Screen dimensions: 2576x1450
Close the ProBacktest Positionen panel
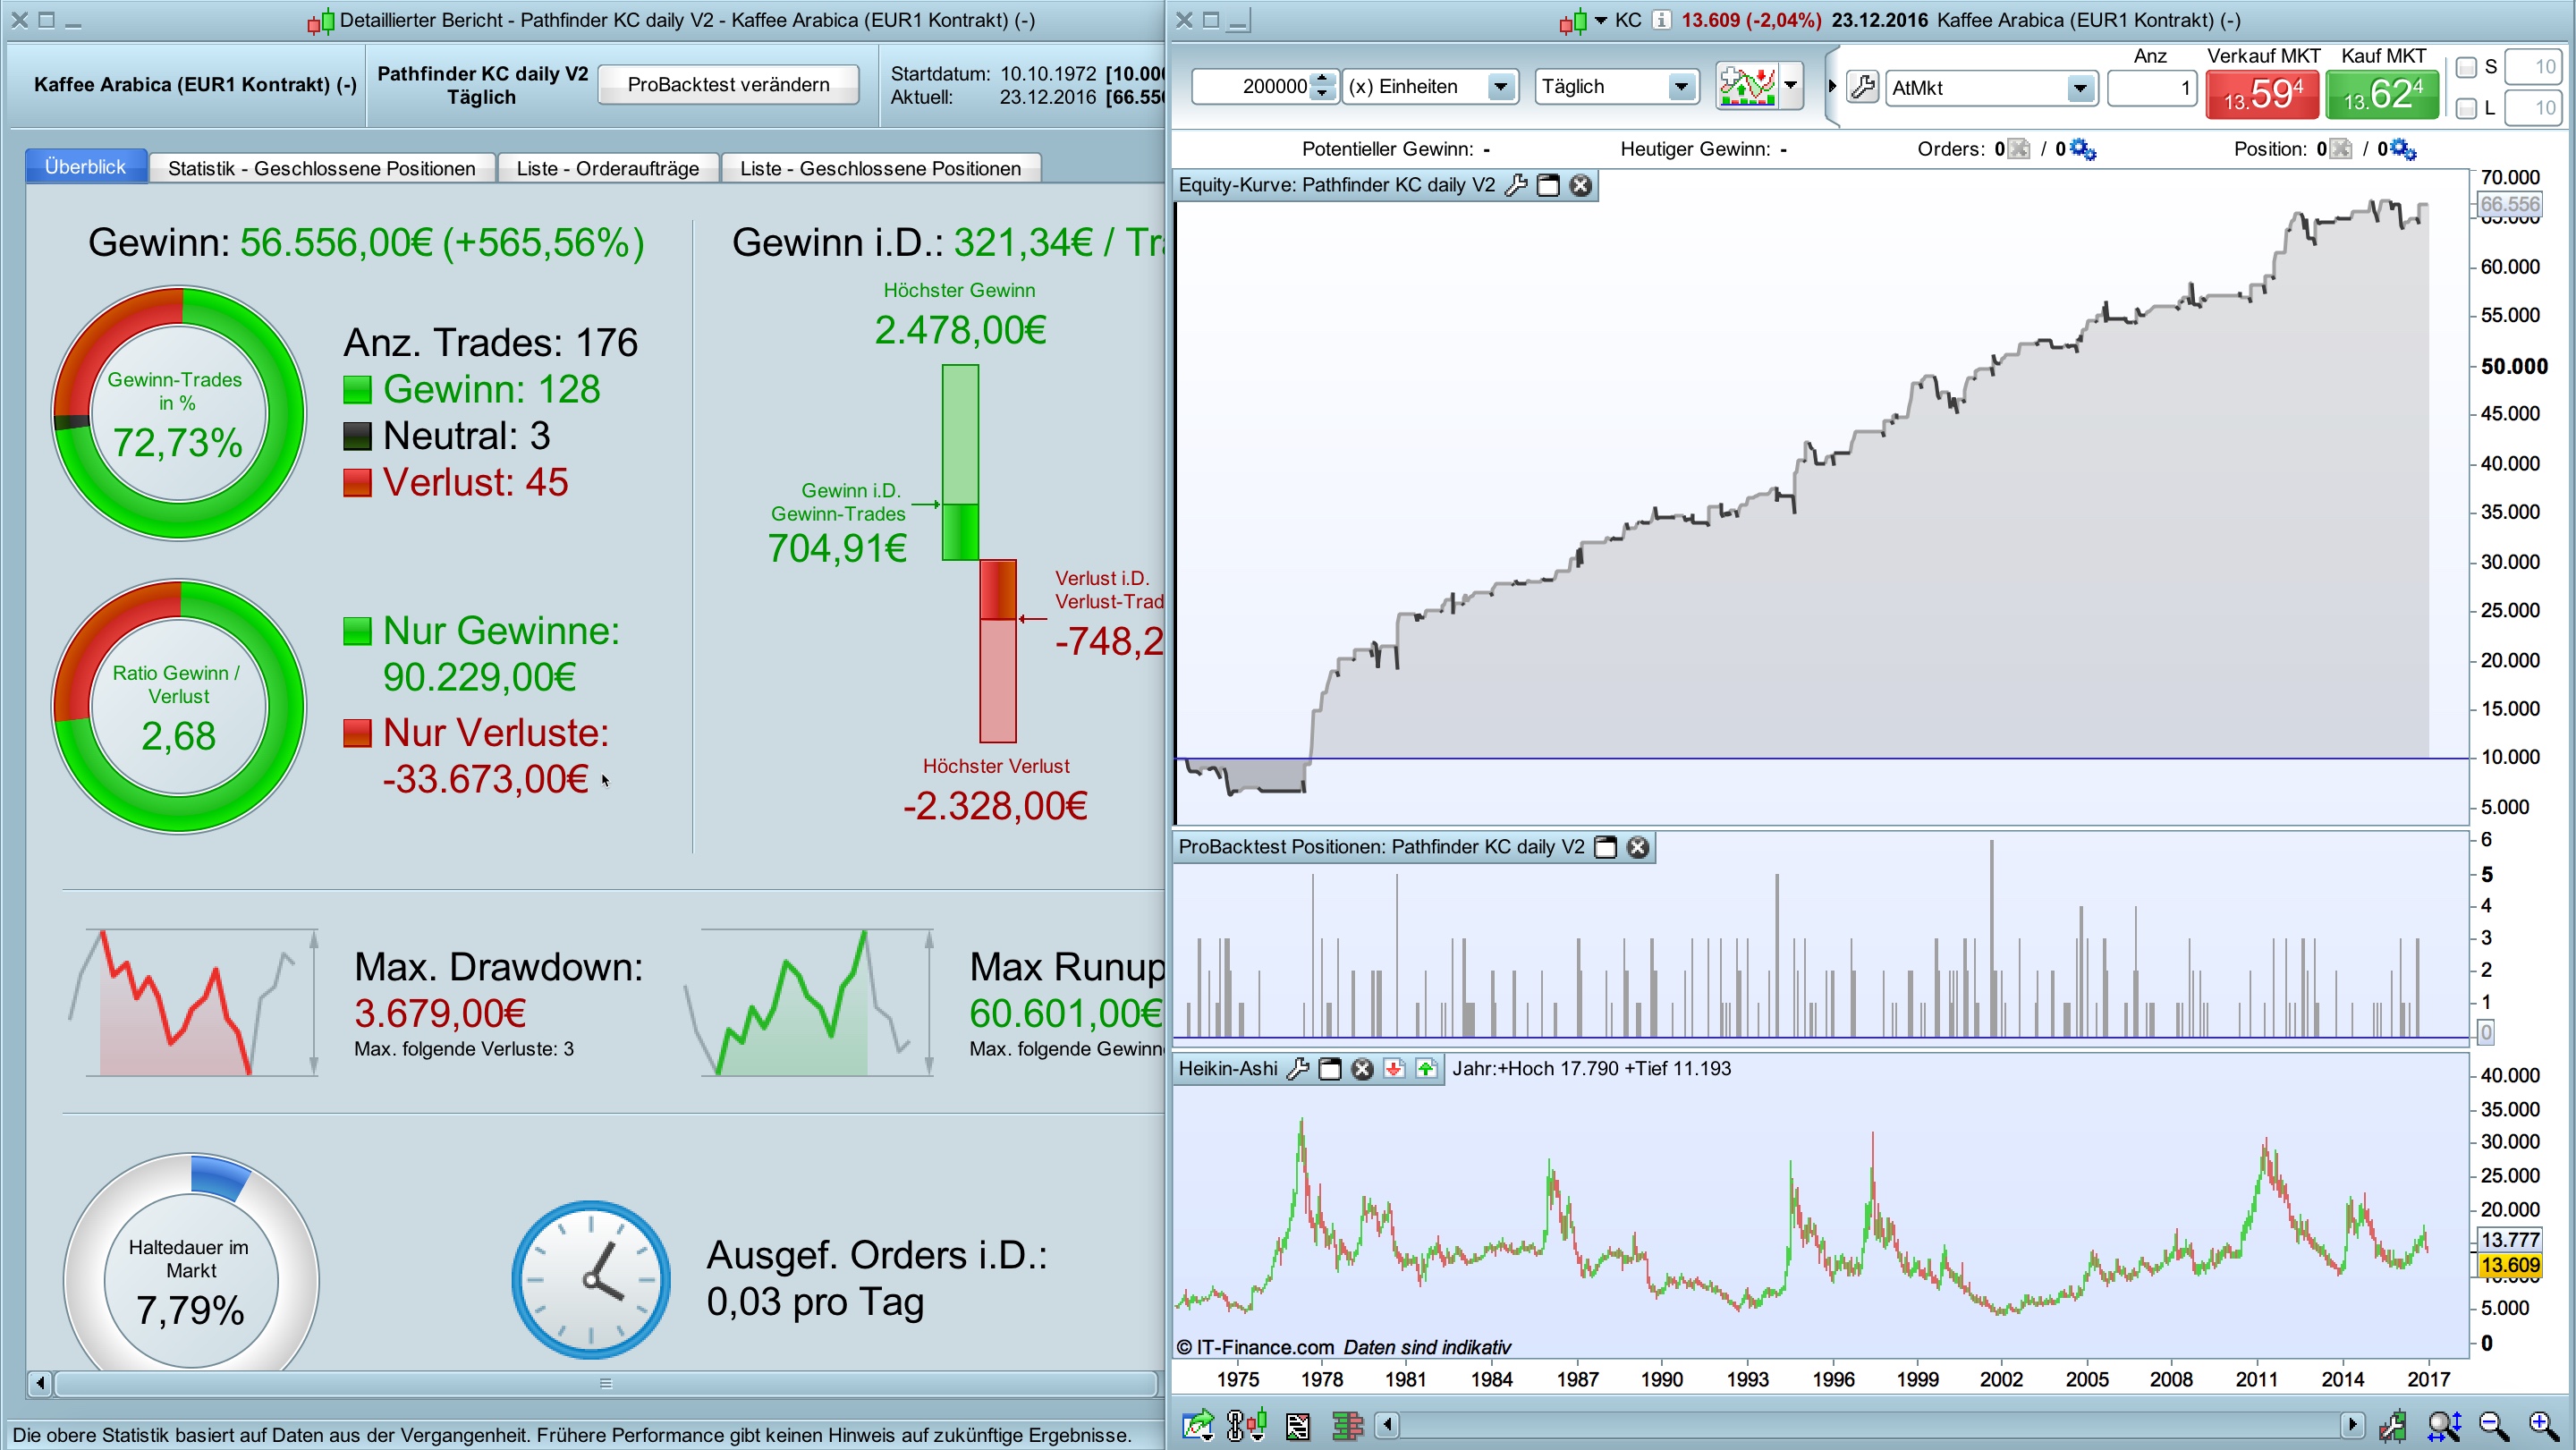pos(1637,847)
